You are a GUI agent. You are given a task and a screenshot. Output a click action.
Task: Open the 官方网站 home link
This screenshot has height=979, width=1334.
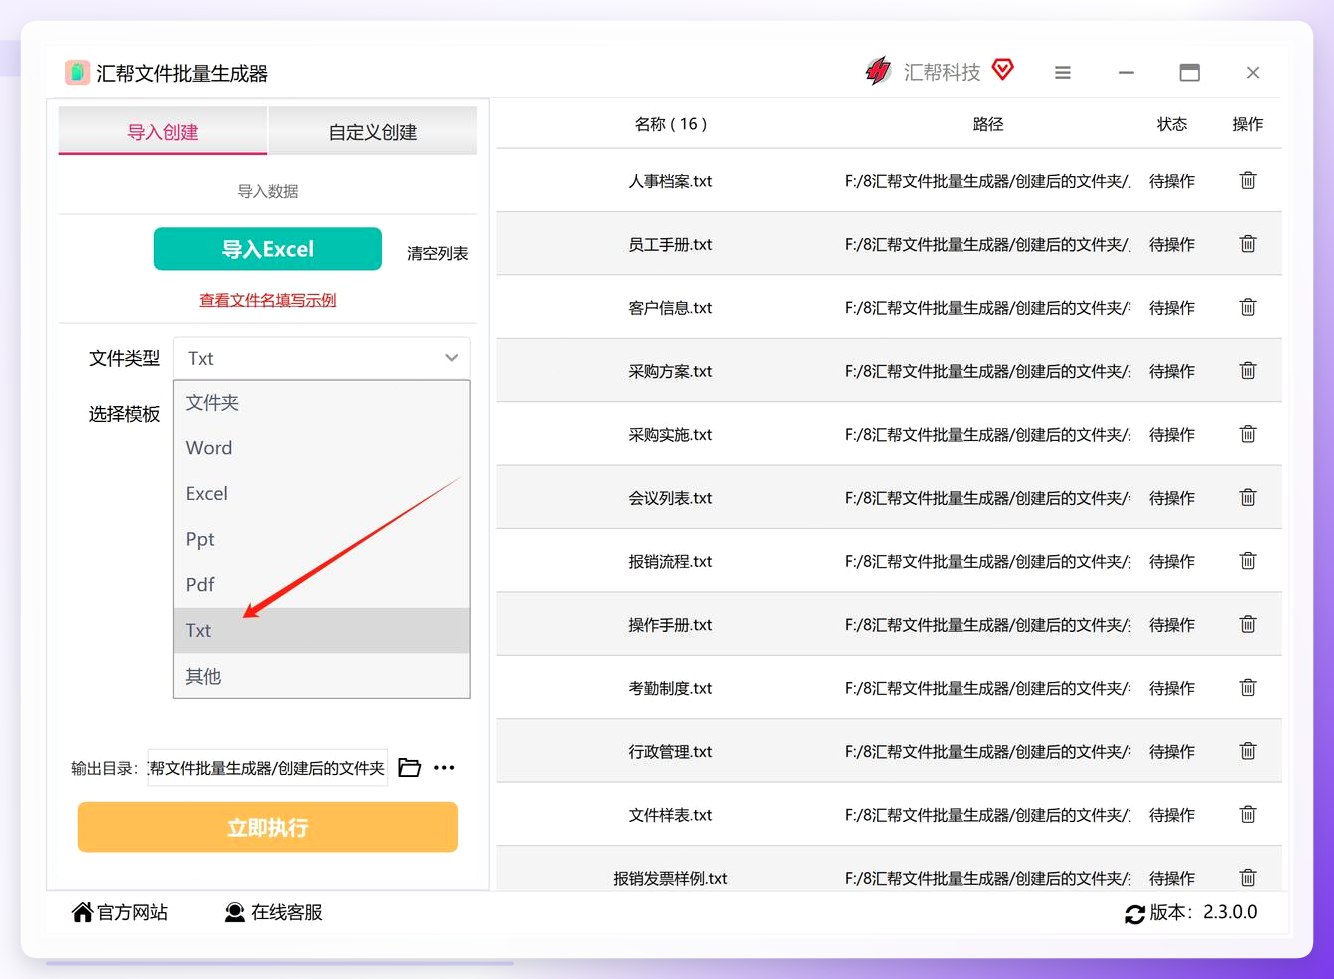[120, 912]
